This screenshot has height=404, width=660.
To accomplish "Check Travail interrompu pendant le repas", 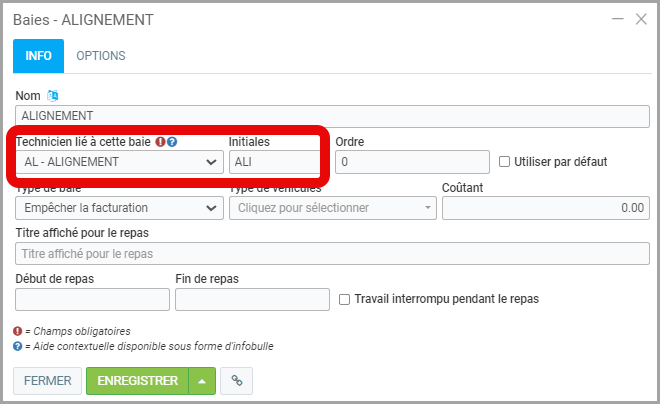I will pyautogui.click(x=345, y=299).
